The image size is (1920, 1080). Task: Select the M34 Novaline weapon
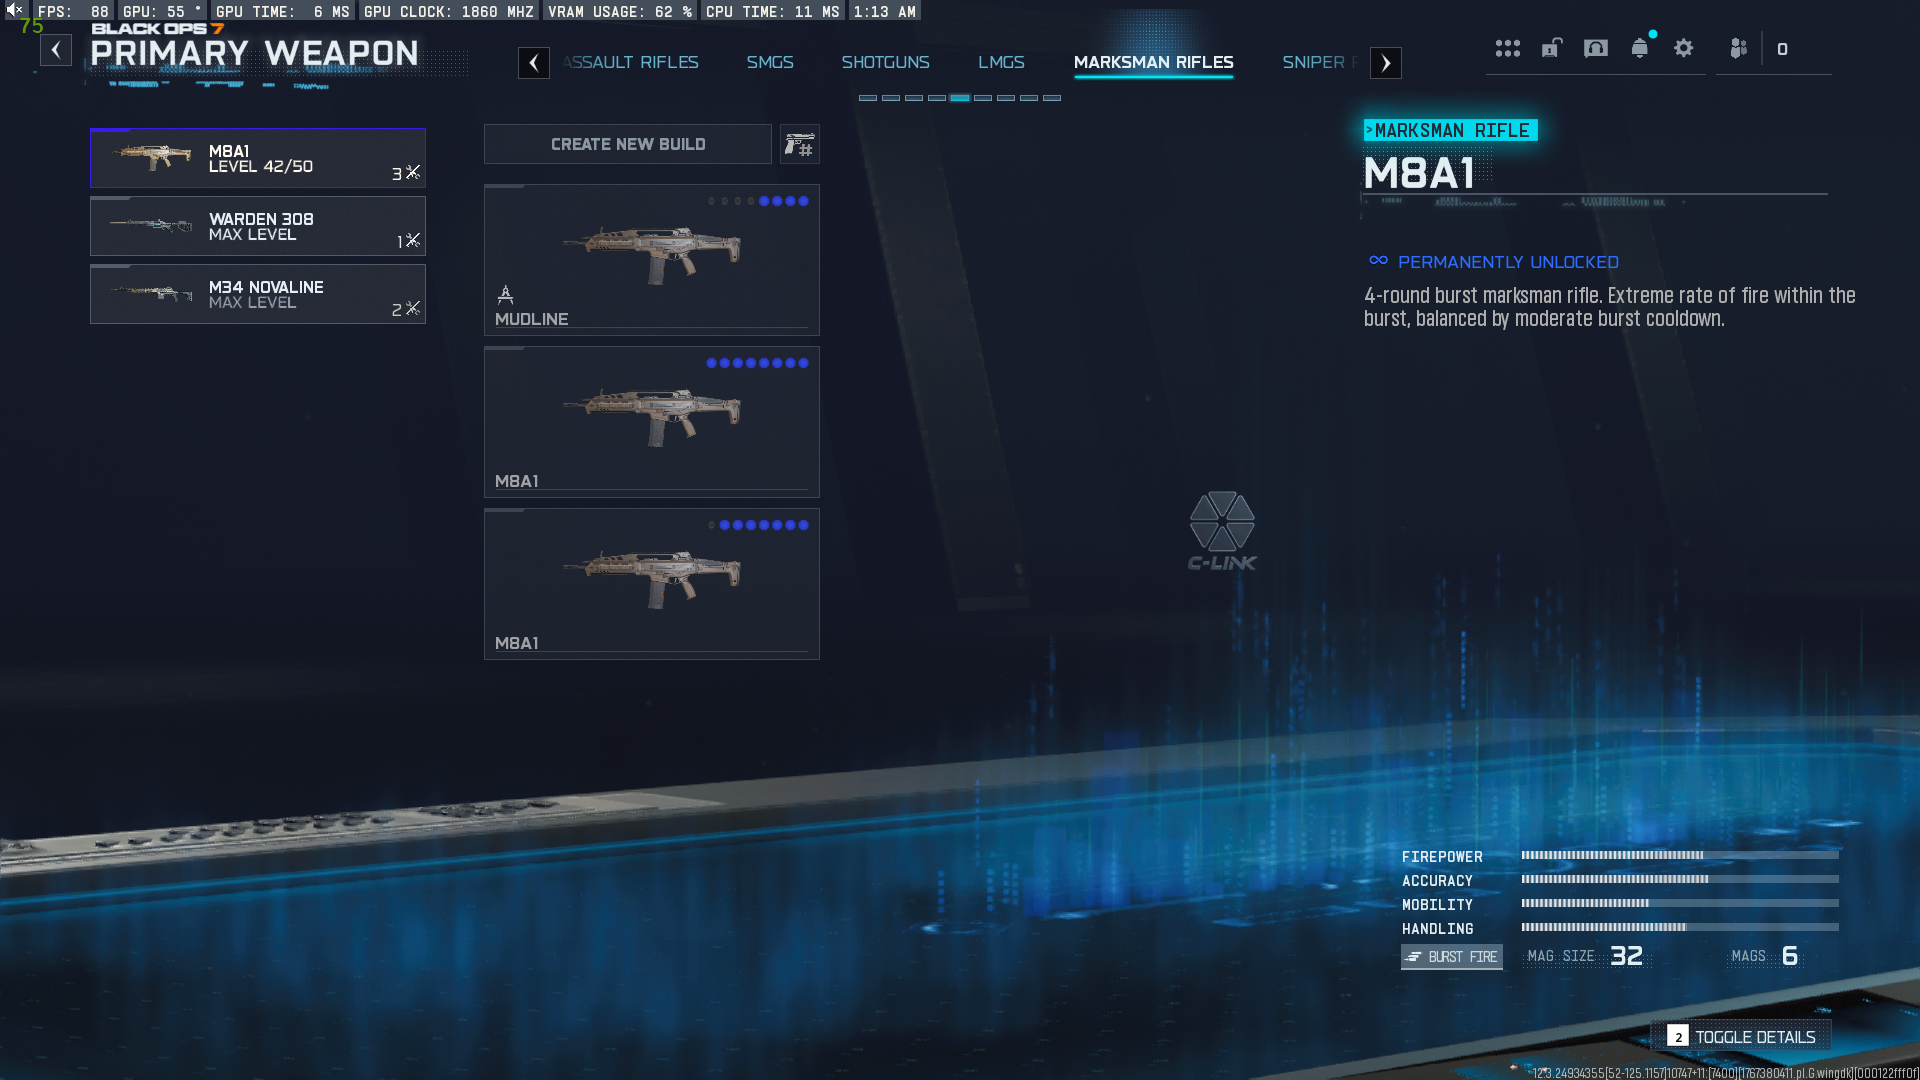click(258, 294)
